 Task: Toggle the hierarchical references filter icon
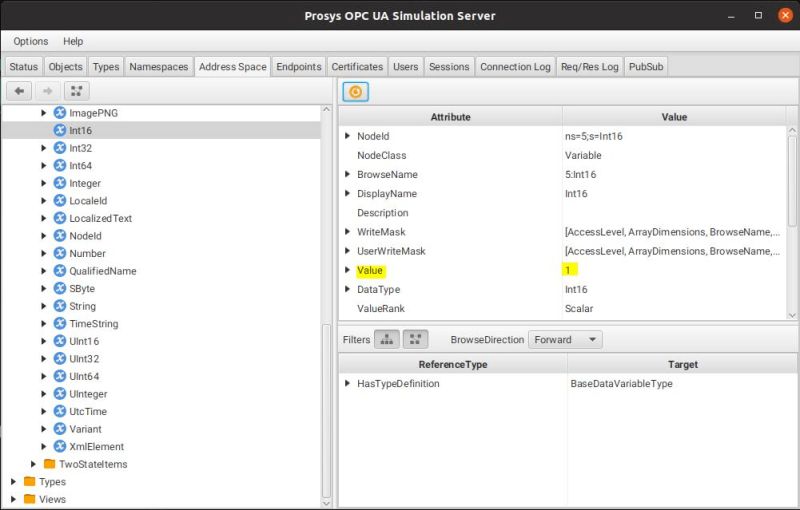coord(387,339)
